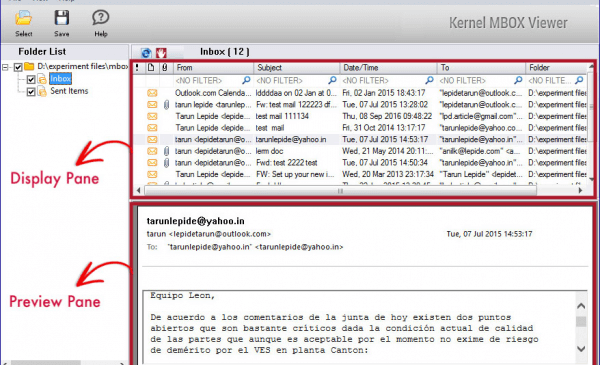Click email list horizontal scrollbar thumb
The width and height of the screenshot is (600, 365).
coord(340,191)
